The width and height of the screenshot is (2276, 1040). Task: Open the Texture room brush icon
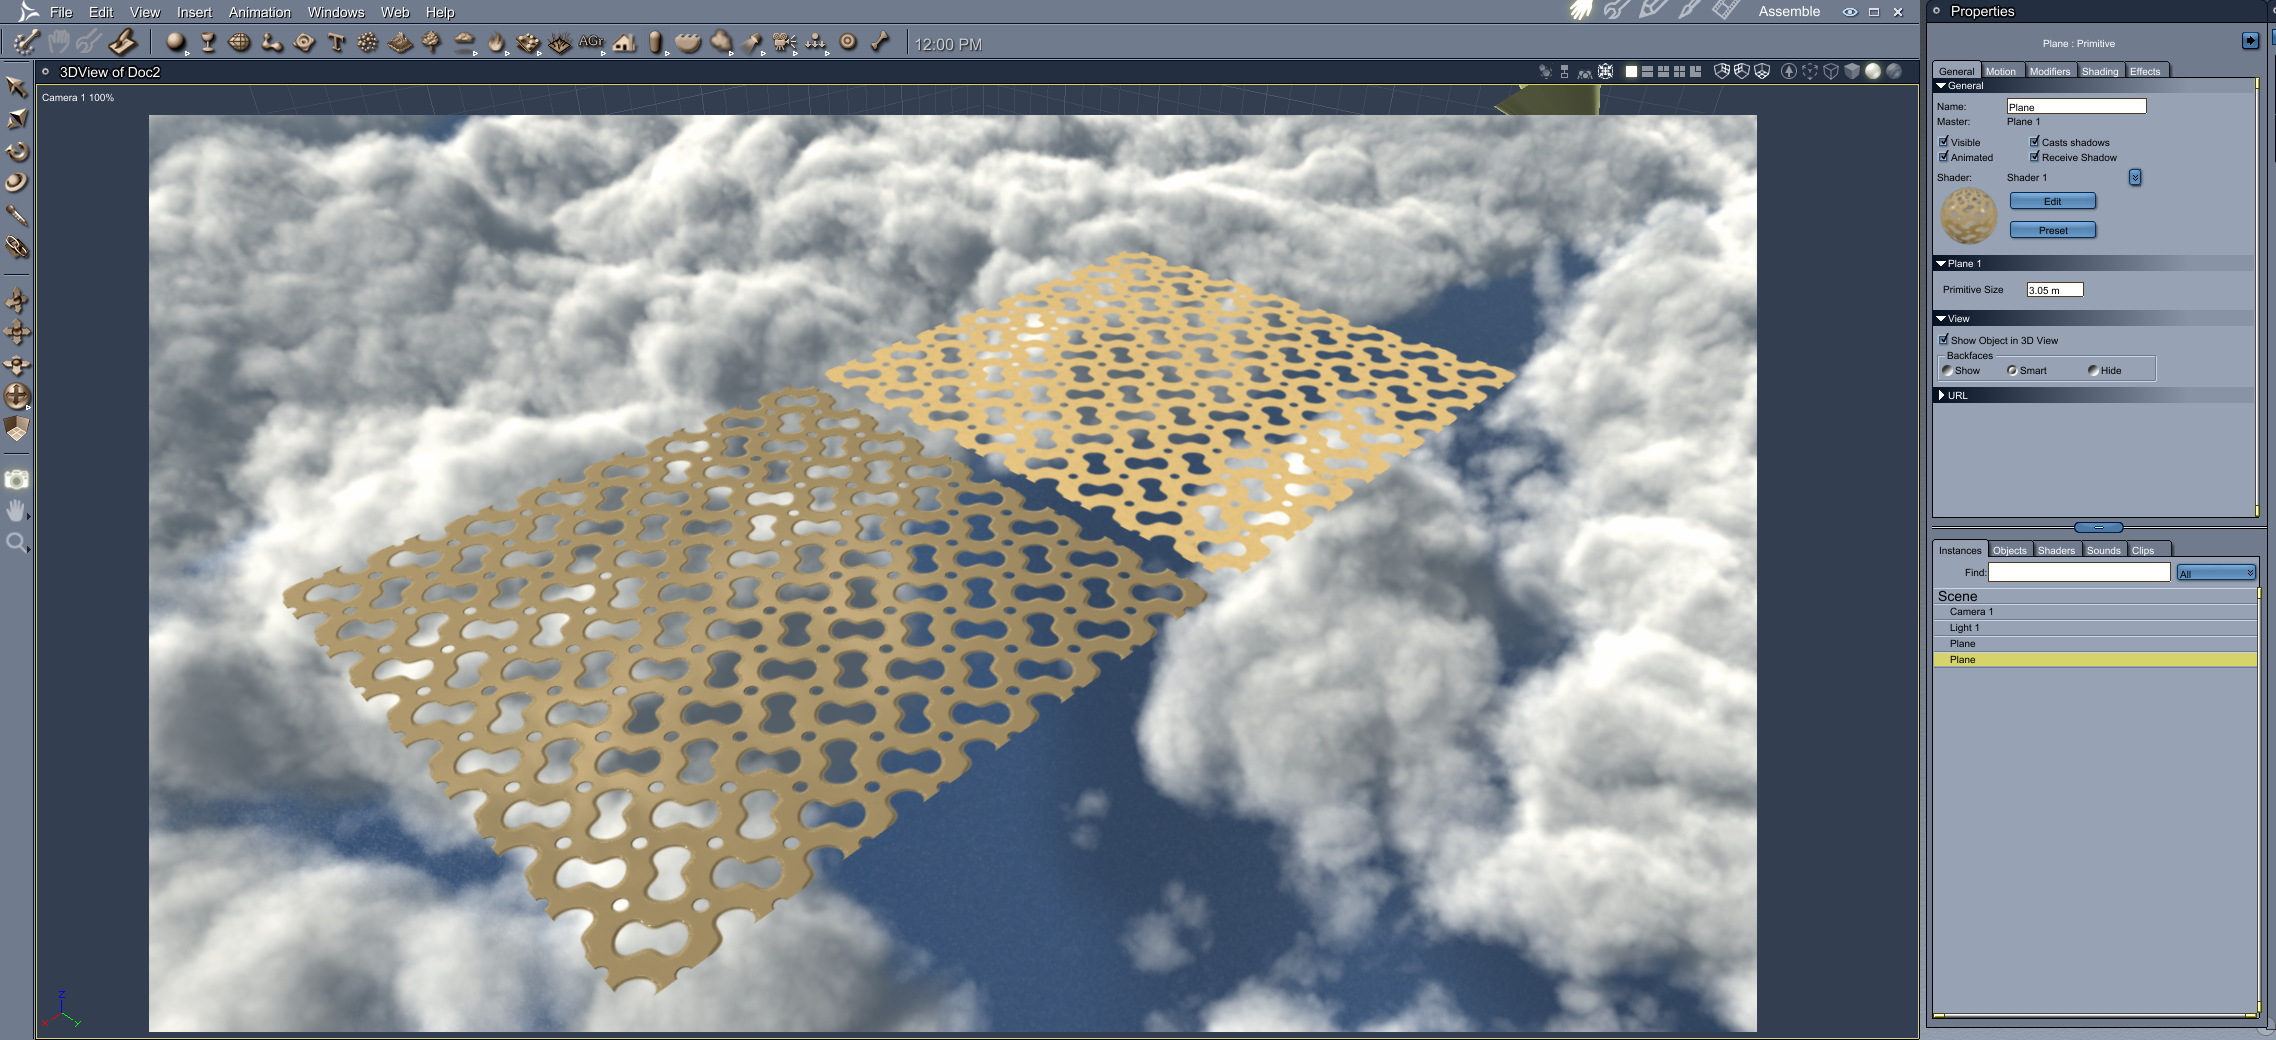[x=1689, y=11]
